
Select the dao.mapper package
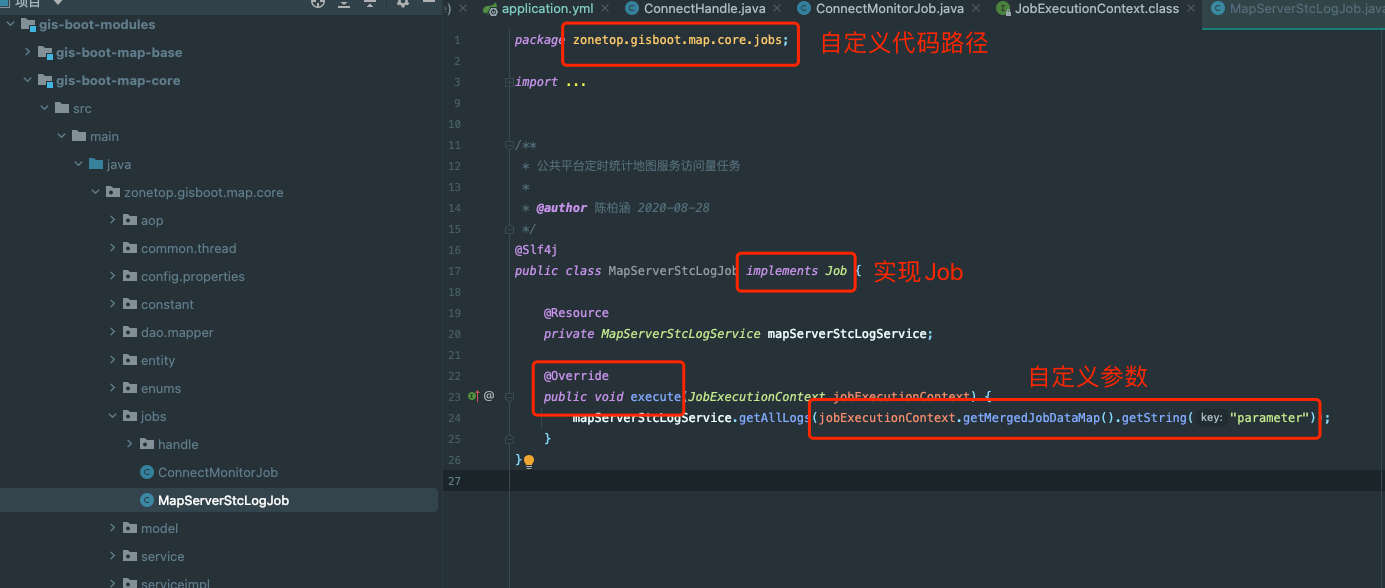tap(177, 332)
